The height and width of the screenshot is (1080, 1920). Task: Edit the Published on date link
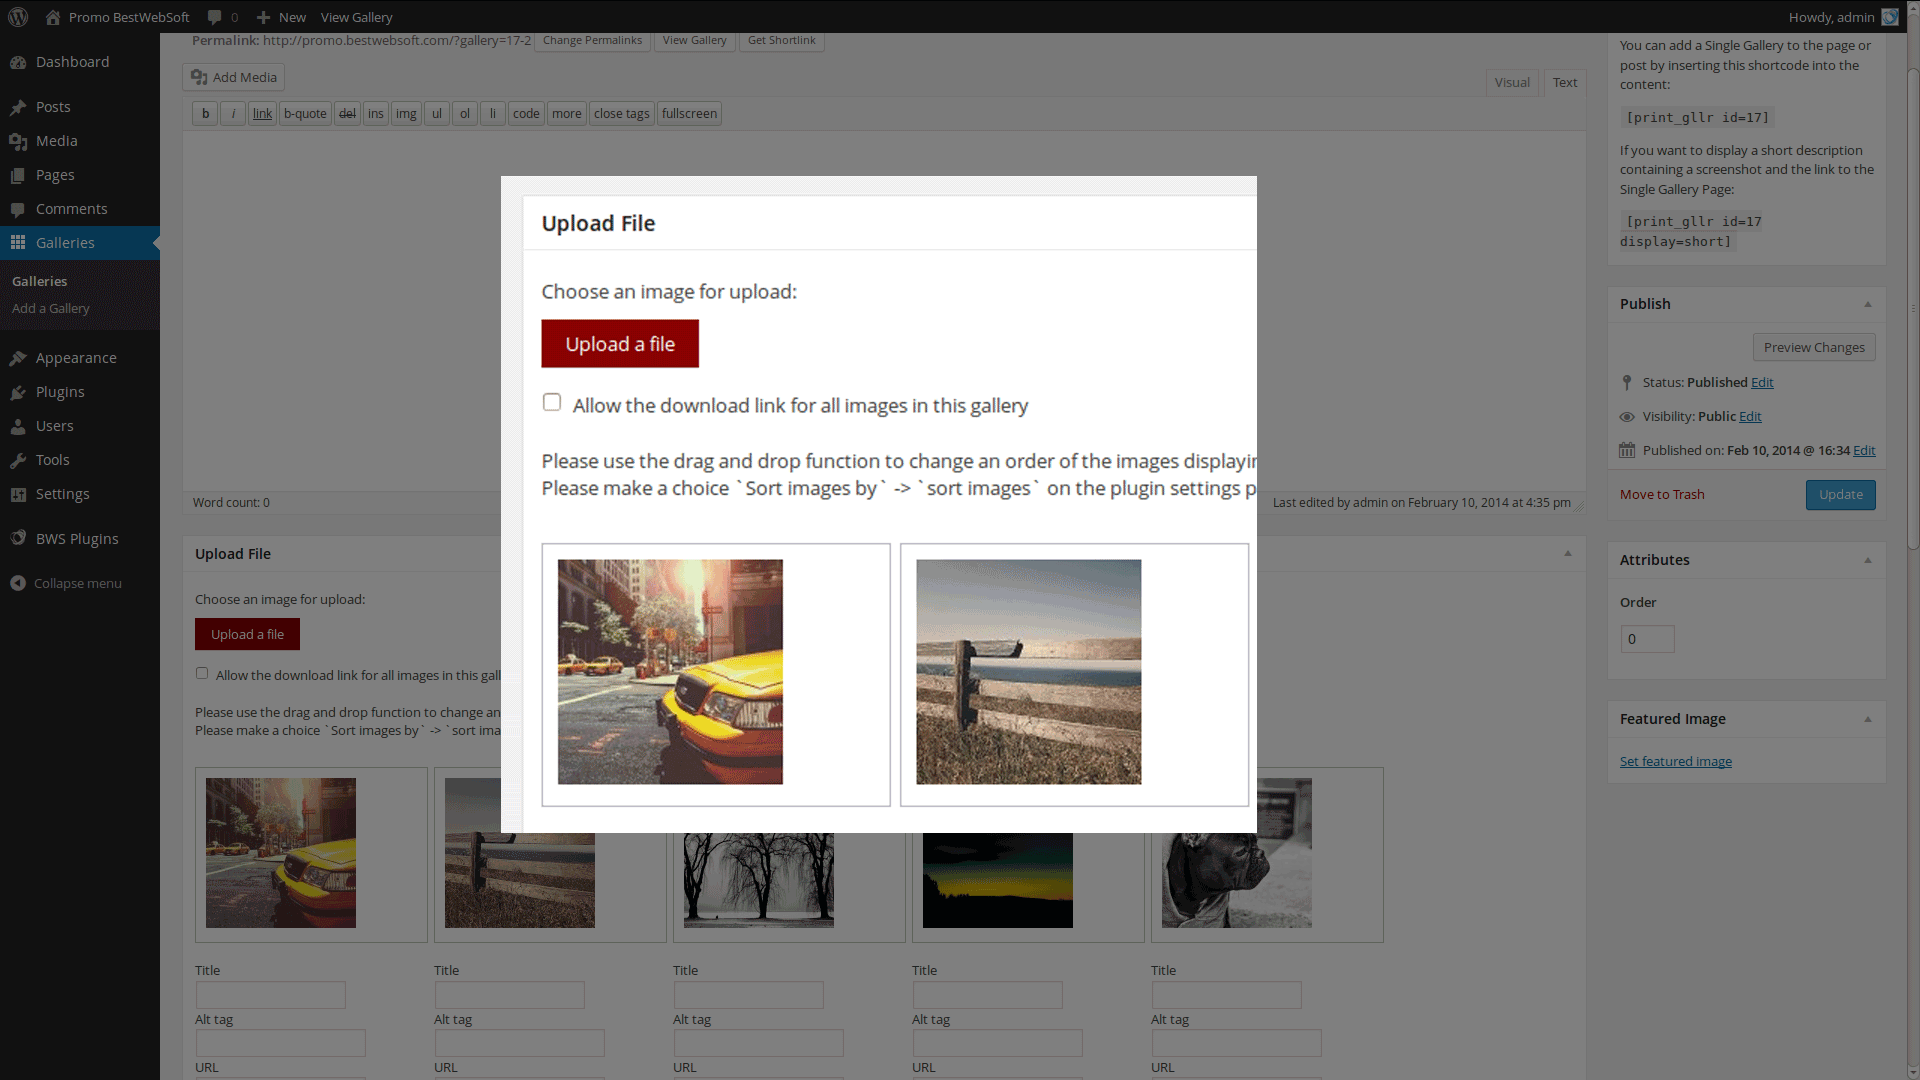(1864, 450)
